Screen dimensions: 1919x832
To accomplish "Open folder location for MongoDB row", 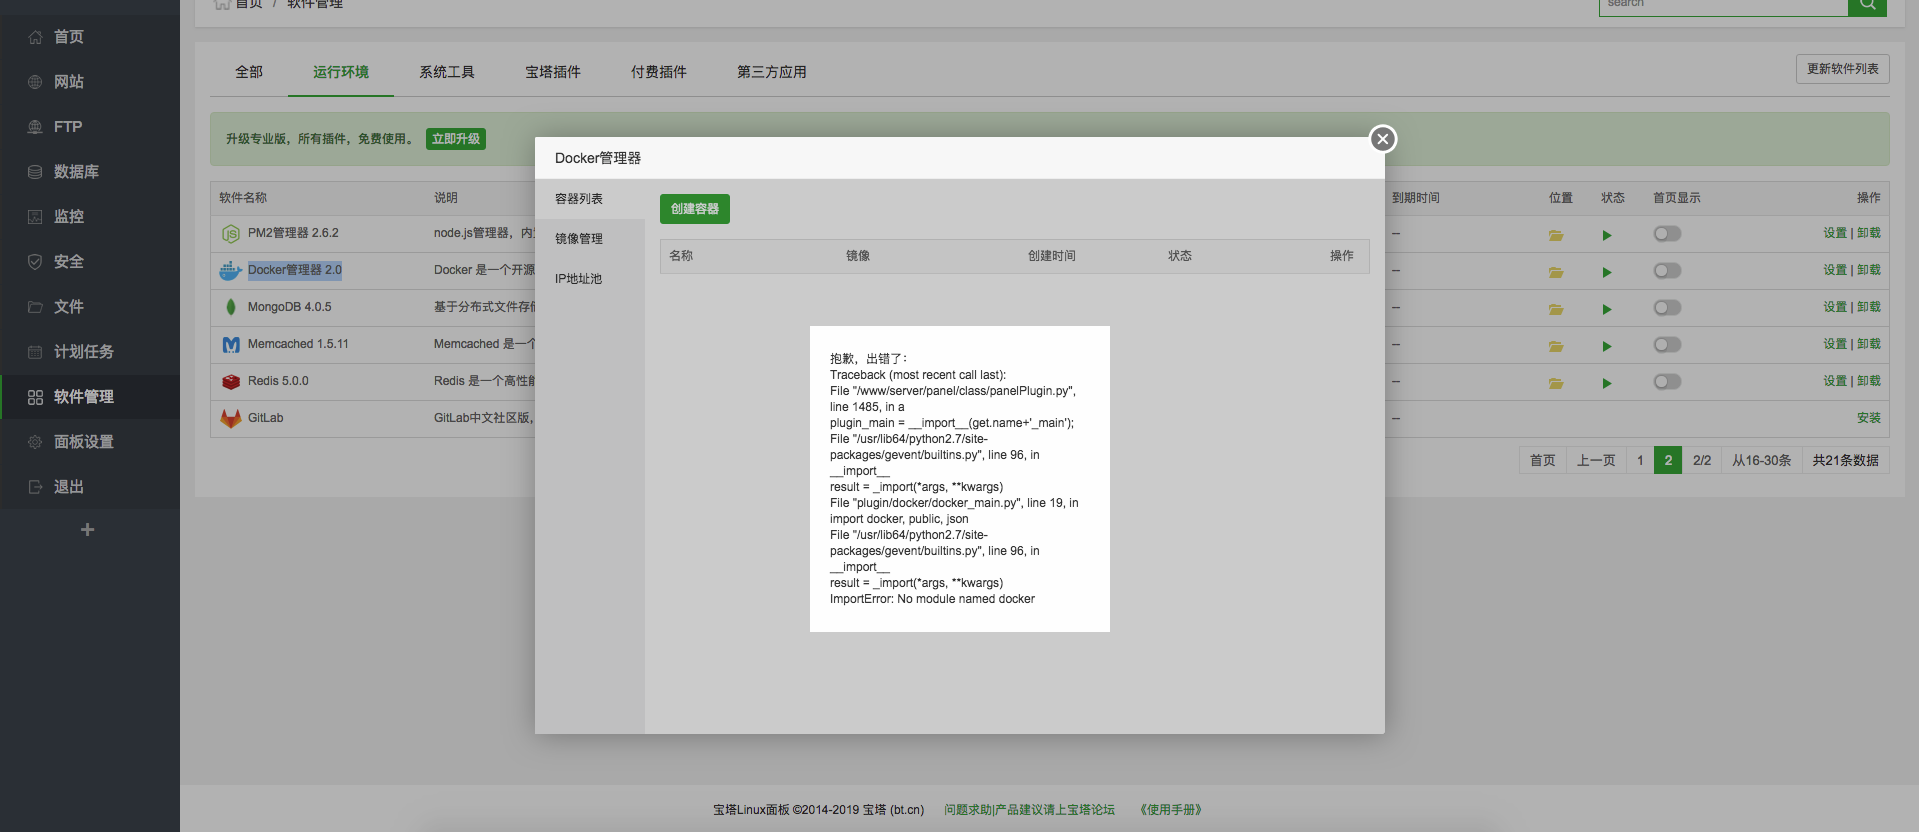I will coord(1556,309).
